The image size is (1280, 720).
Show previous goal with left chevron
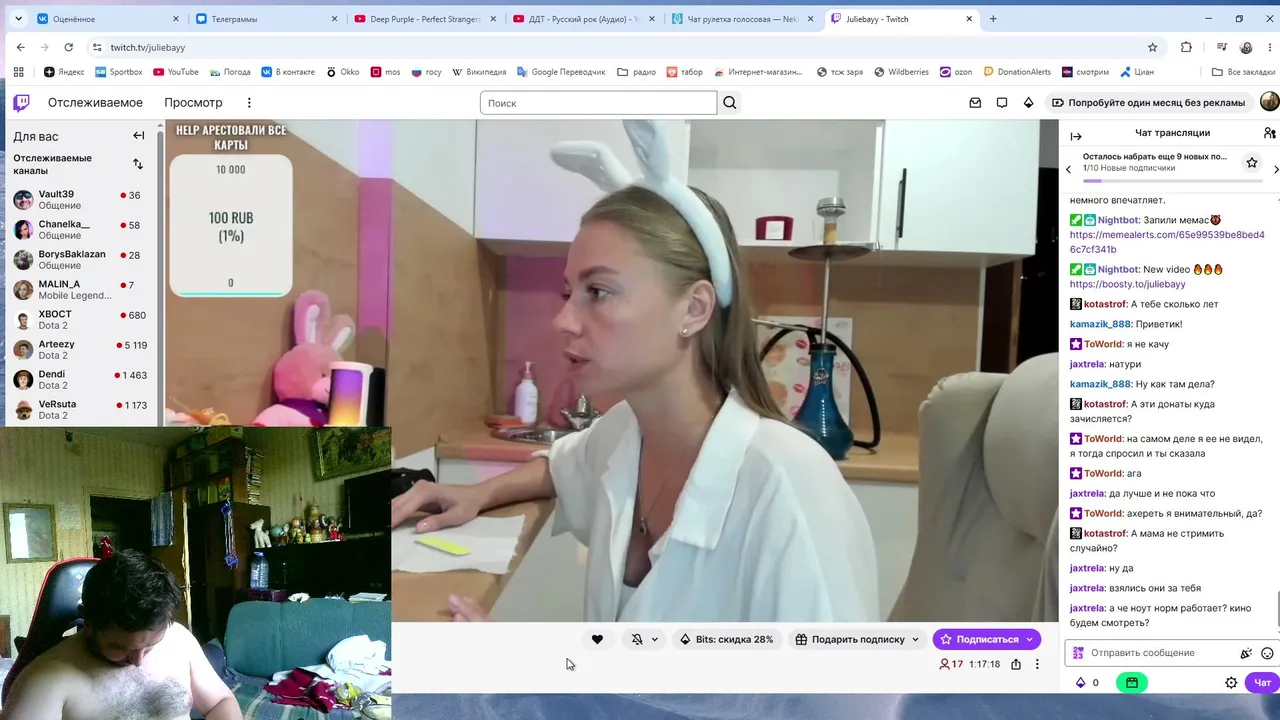(1068, 169)
